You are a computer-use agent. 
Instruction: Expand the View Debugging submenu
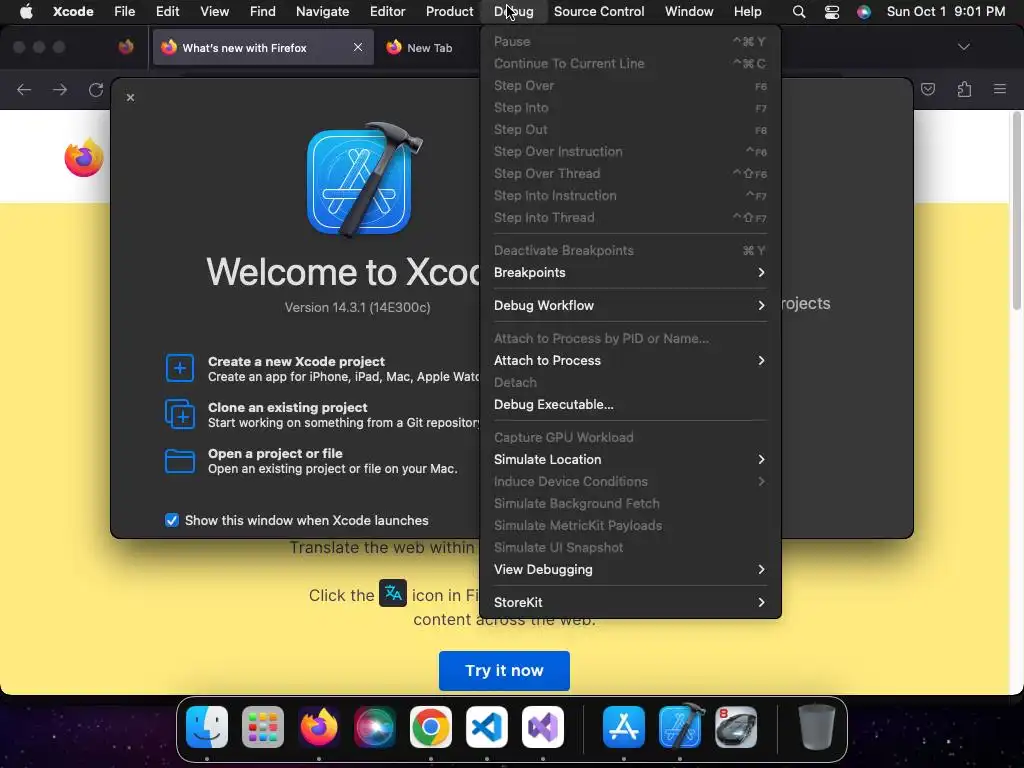click(630, 569)
